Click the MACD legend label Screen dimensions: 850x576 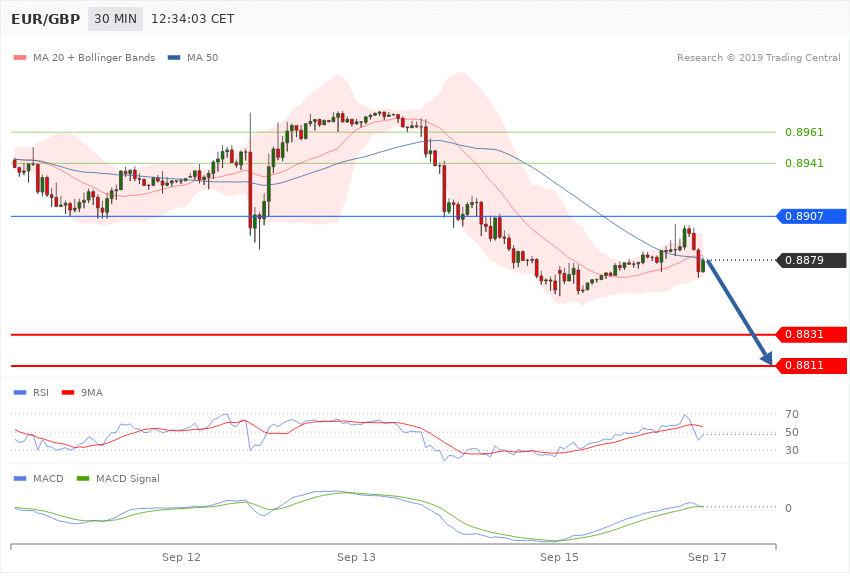tap(48, 478)
